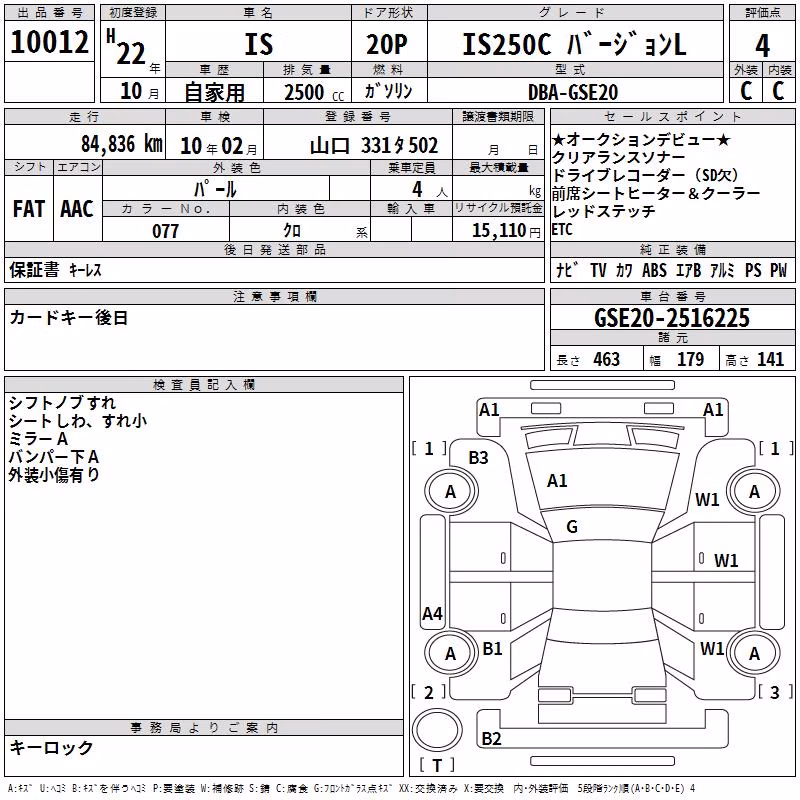Select the office notice キーロック
Screen dimensions: 800x800
click(x=51, y=747)
